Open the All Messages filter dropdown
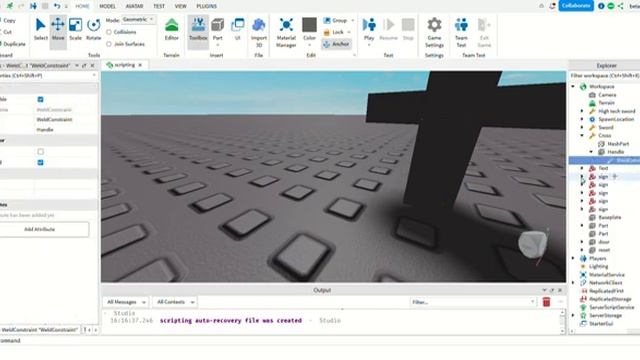 click(x=126, y=302)
